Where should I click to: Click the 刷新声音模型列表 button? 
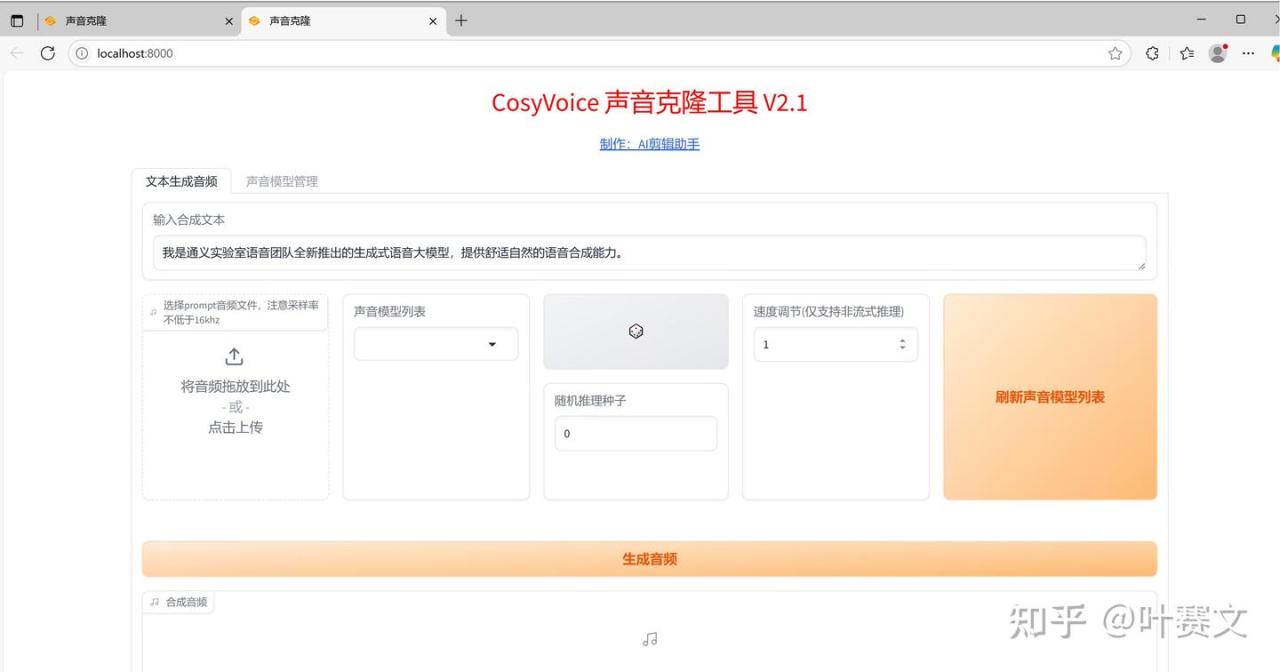[x=1050, y=397]
